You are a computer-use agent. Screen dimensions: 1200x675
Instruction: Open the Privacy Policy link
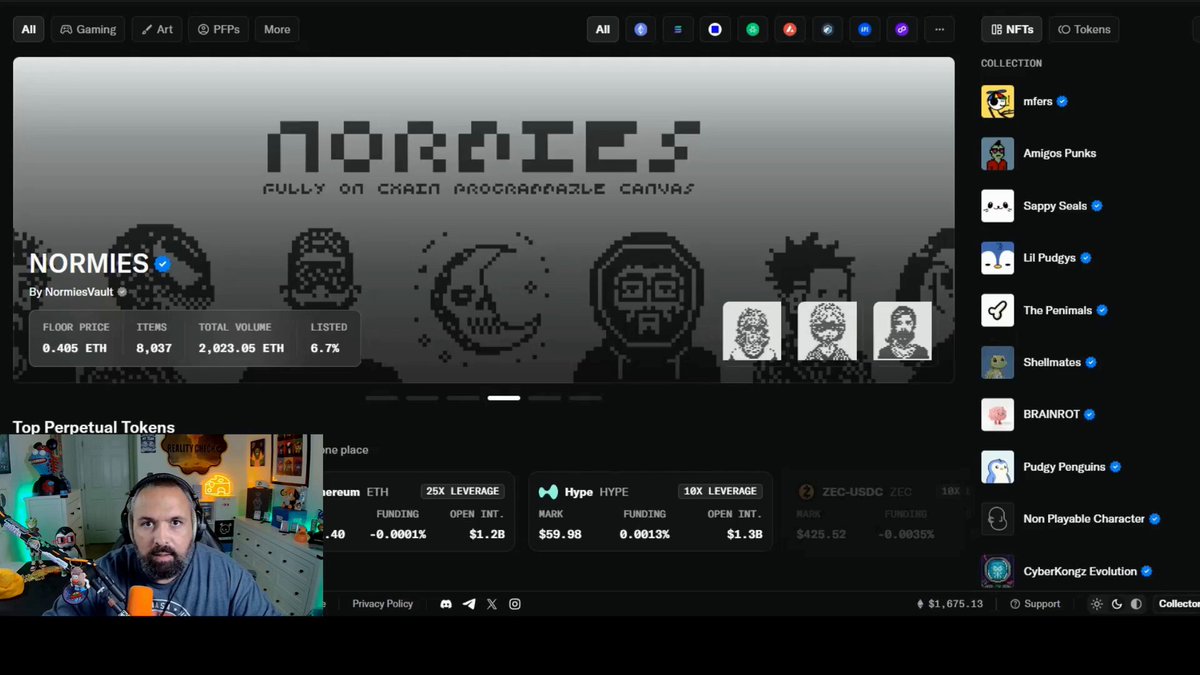382,604
